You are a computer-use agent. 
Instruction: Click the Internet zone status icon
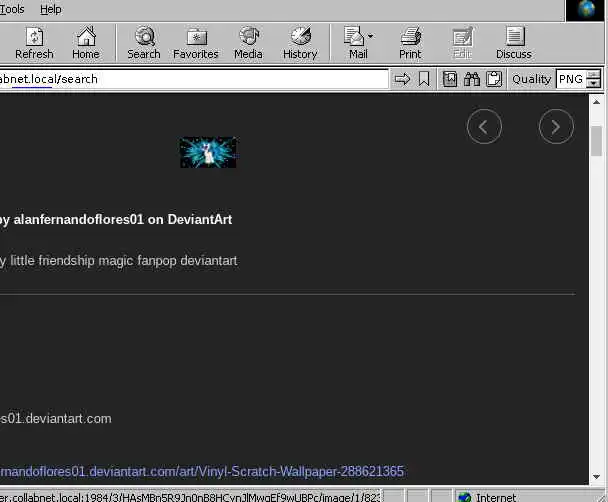tap(464, 497)
